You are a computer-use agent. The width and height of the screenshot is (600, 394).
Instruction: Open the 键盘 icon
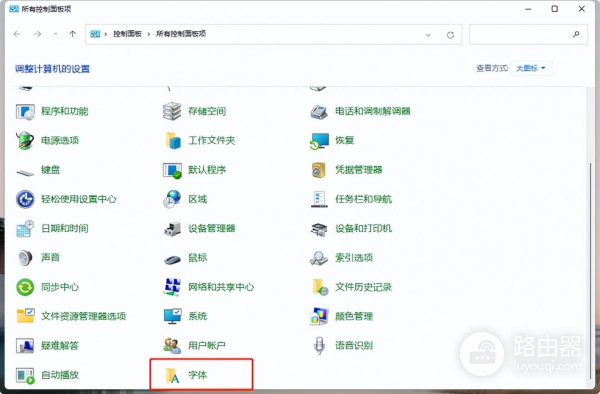(25, 172)
